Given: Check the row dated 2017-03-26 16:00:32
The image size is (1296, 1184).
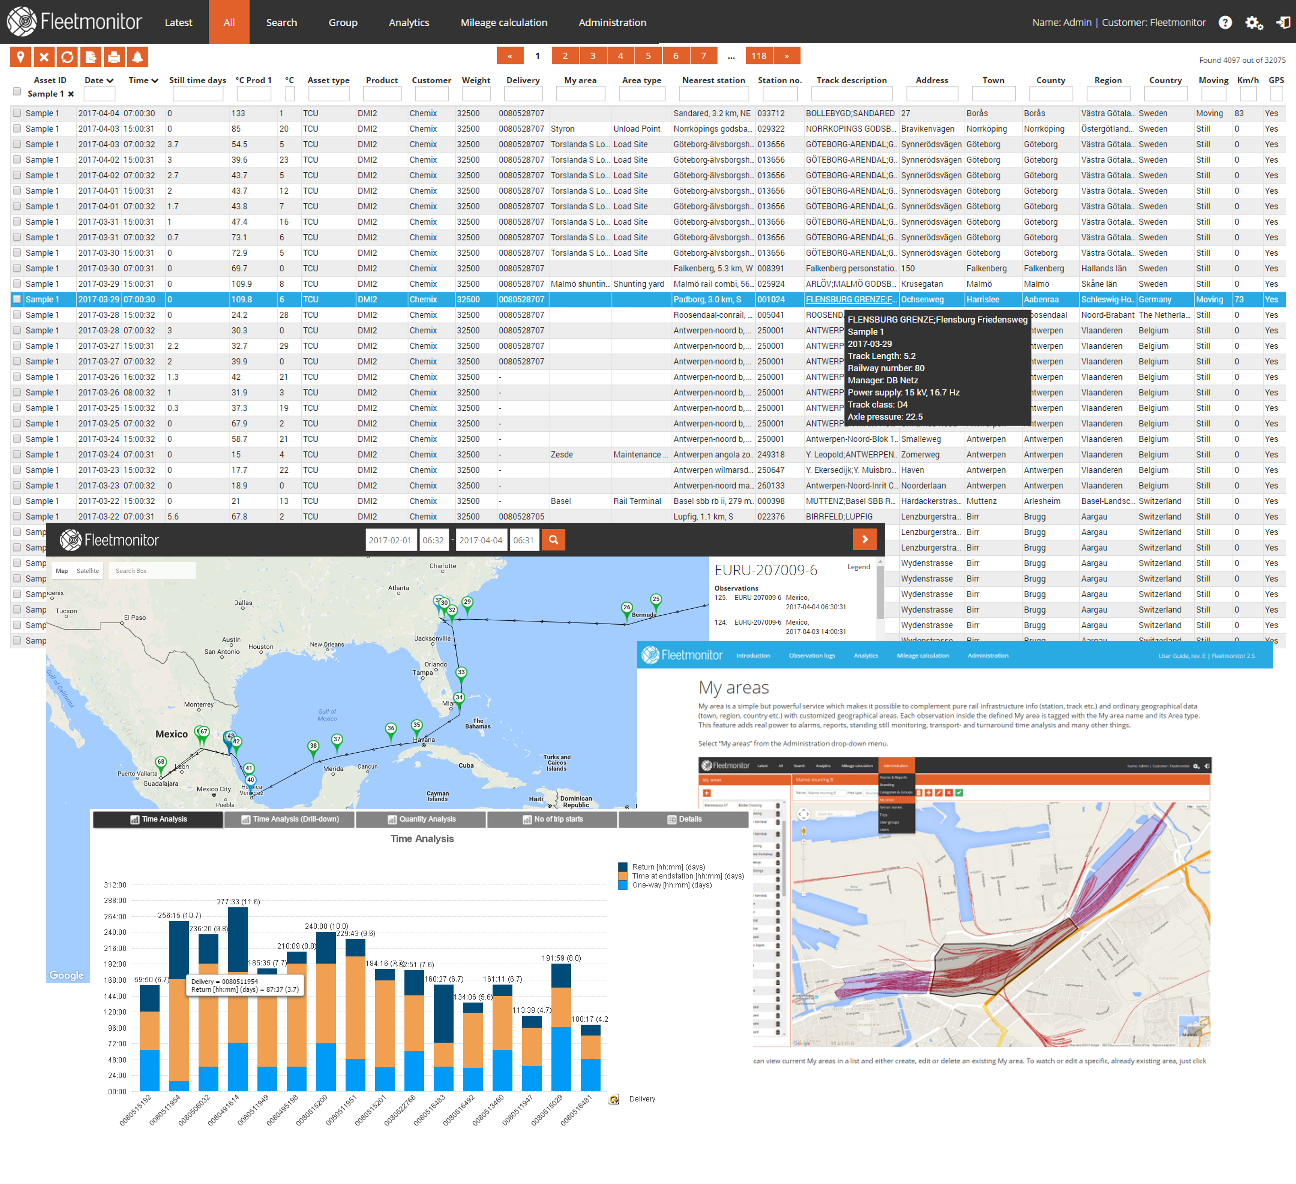Looking at the screenshot, I should tap(17, 377).
